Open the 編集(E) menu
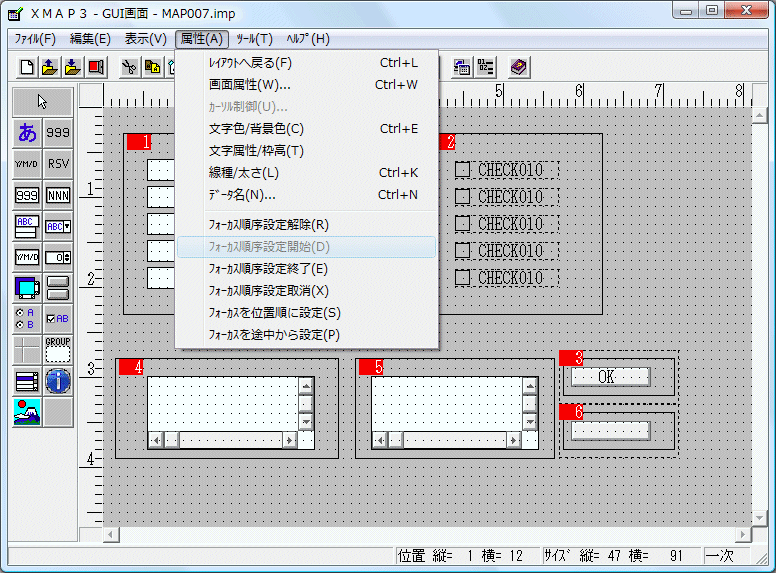Screen dimensions: 776x573 pyautogui.click(x=90, y=39)
